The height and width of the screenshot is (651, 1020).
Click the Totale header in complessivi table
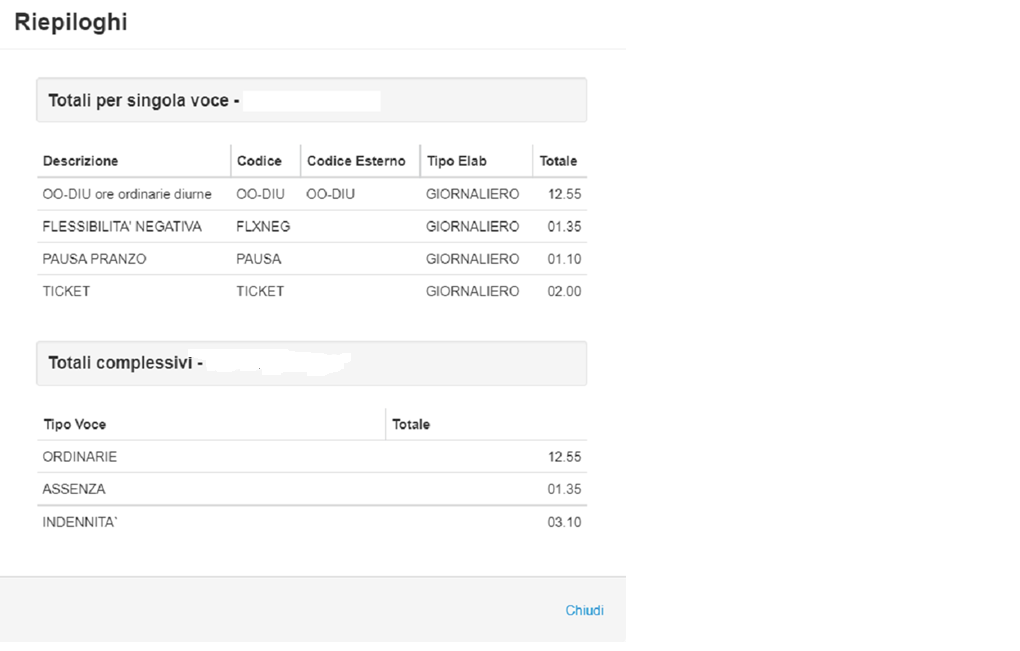pyautogui.click(x=411, y=425)
